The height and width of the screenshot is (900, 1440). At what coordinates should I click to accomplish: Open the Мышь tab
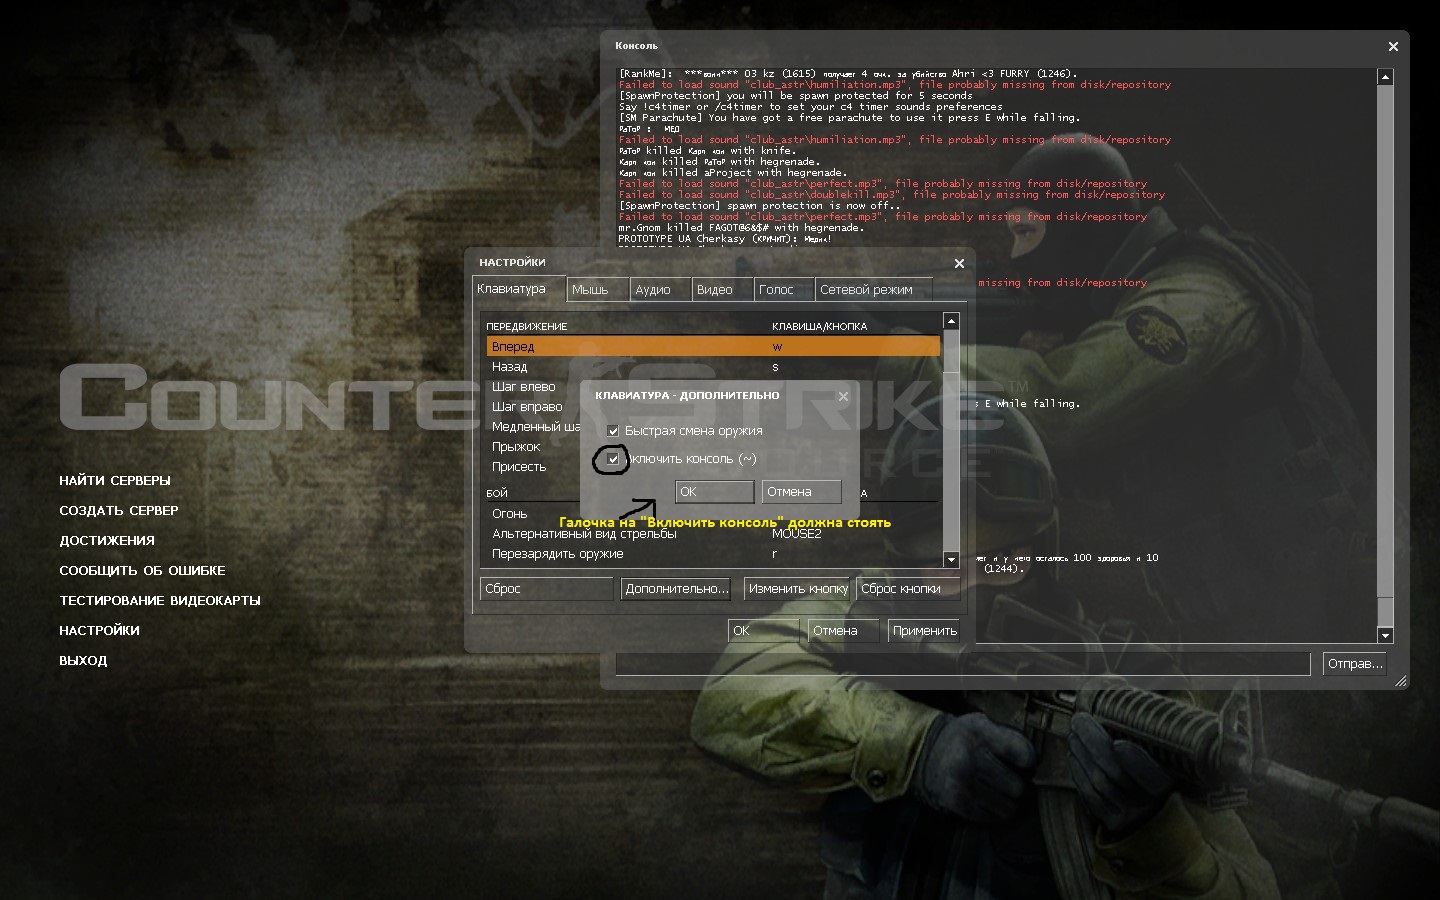coord(598,290)
